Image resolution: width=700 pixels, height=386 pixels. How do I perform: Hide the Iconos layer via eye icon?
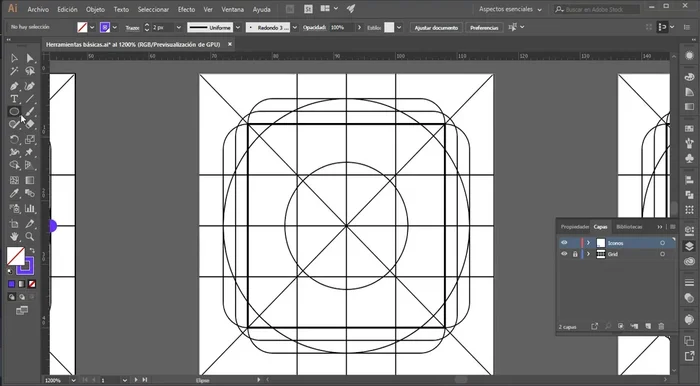tap(564, 243)
